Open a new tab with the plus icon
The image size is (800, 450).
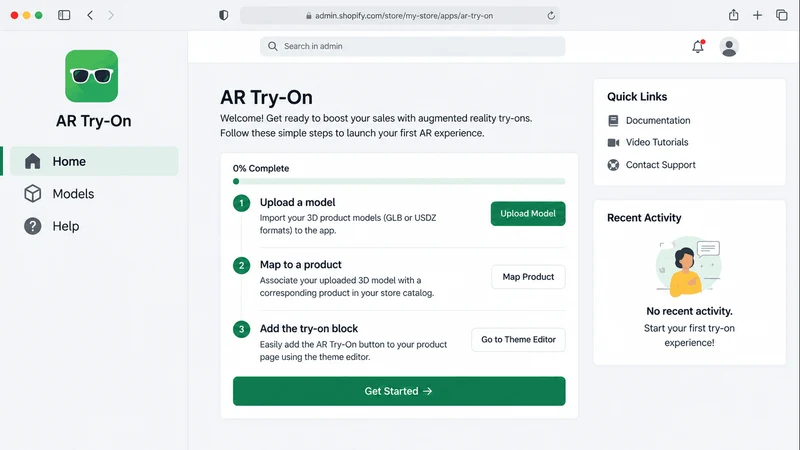point(757,15)
